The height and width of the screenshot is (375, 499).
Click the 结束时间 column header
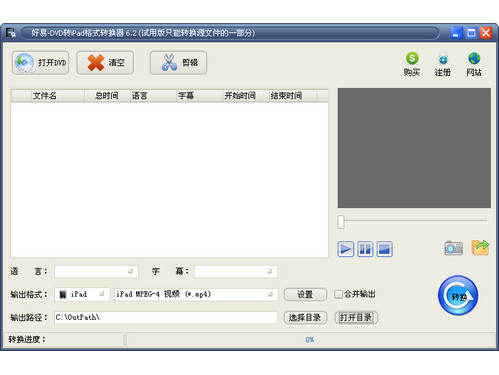[292, 96]
